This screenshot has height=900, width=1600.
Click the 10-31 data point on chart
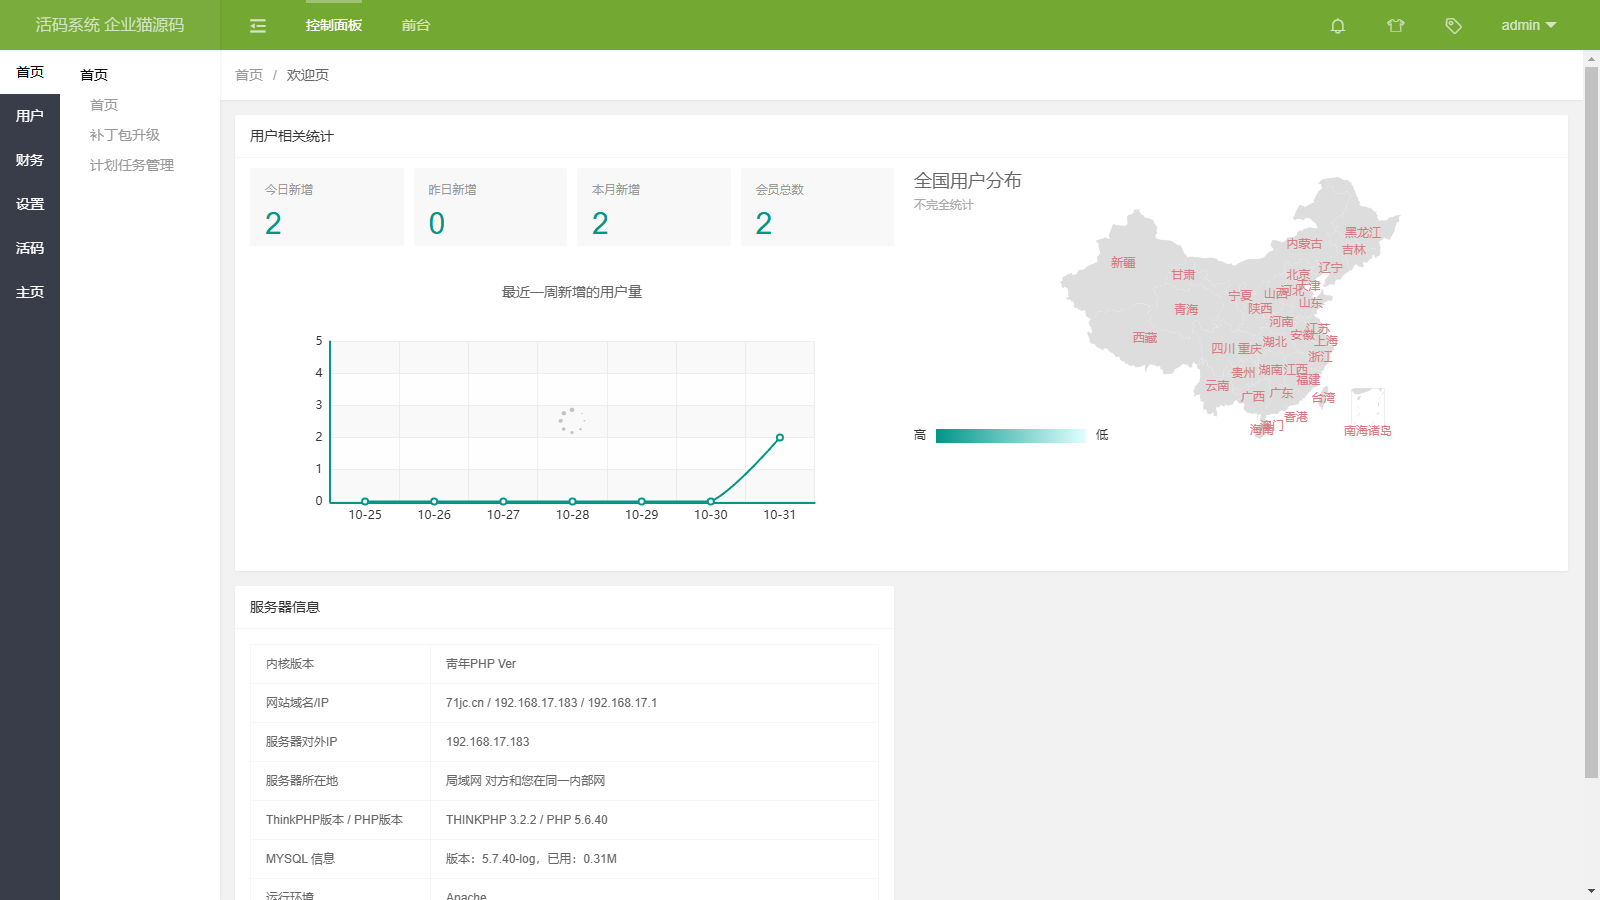(x=780, y=437)
